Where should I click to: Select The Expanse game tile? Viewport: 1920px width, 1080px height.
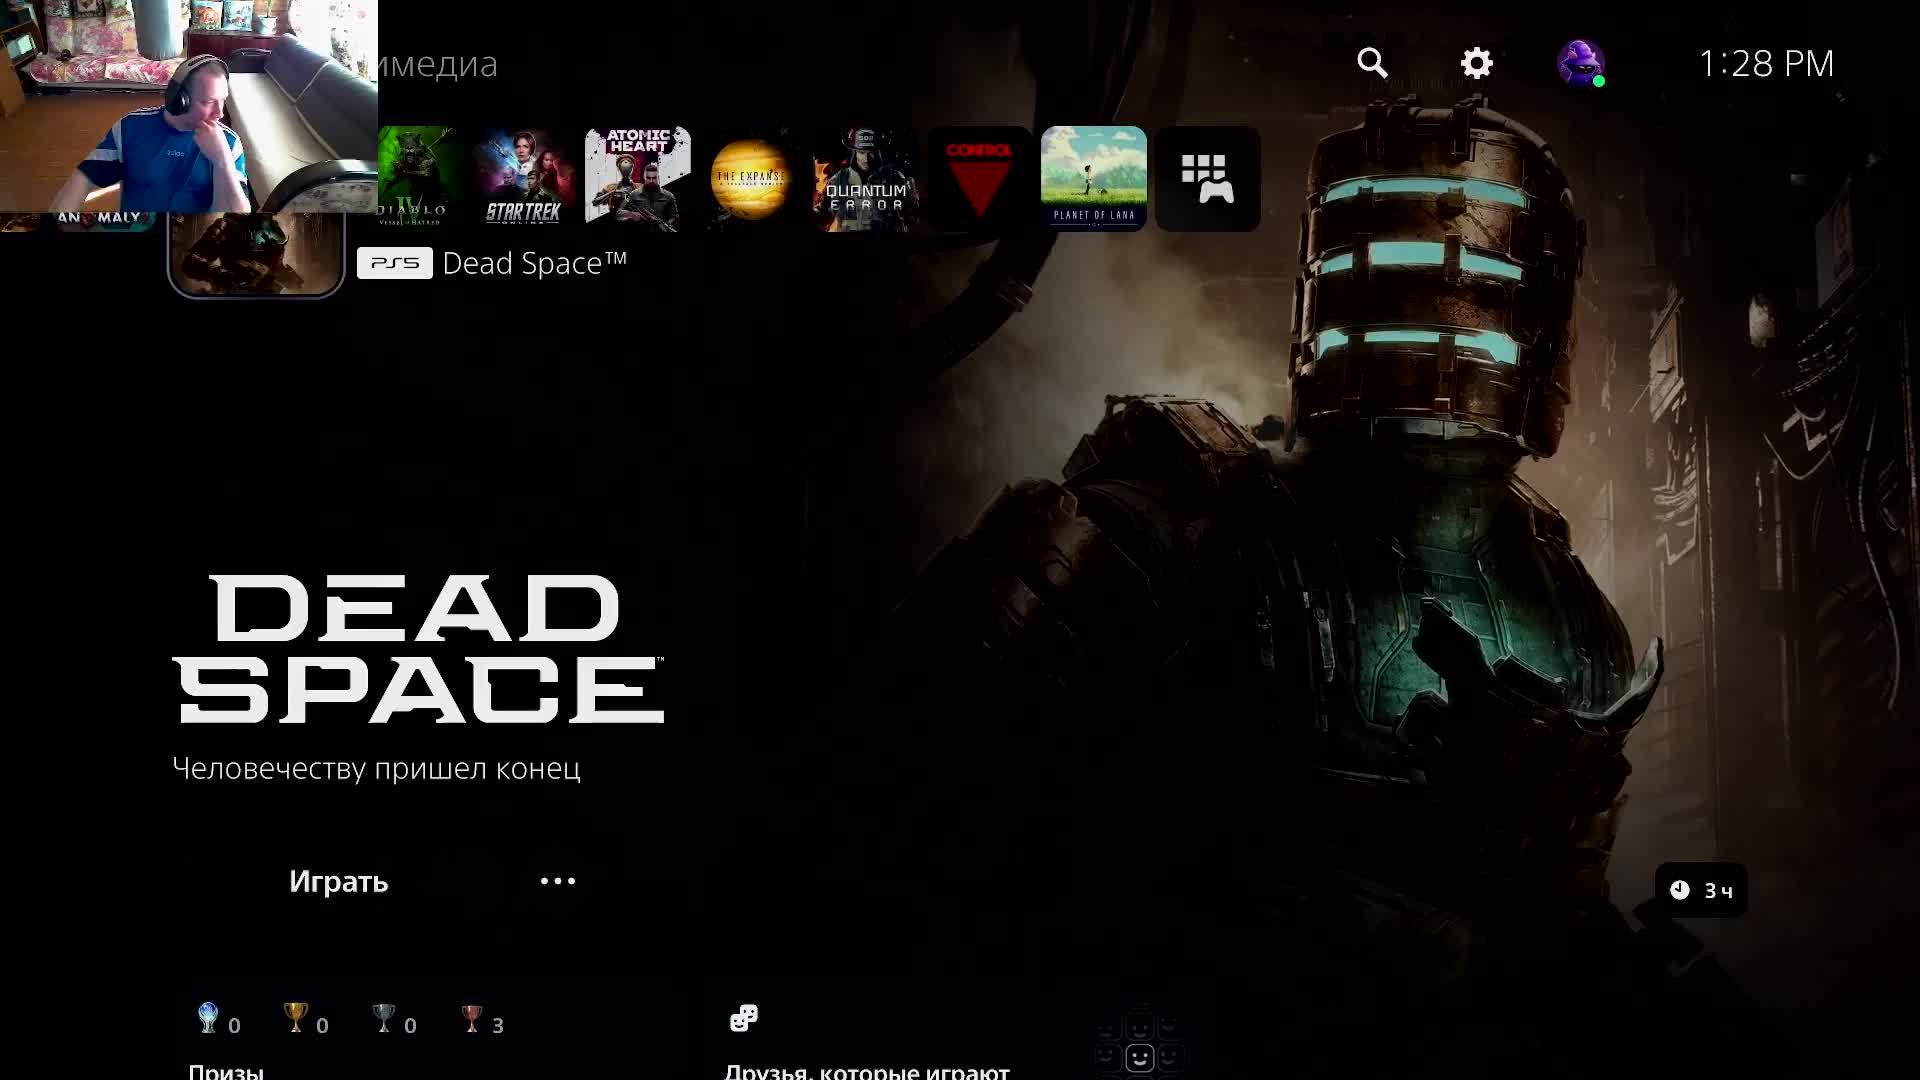[x=751, y=178]
